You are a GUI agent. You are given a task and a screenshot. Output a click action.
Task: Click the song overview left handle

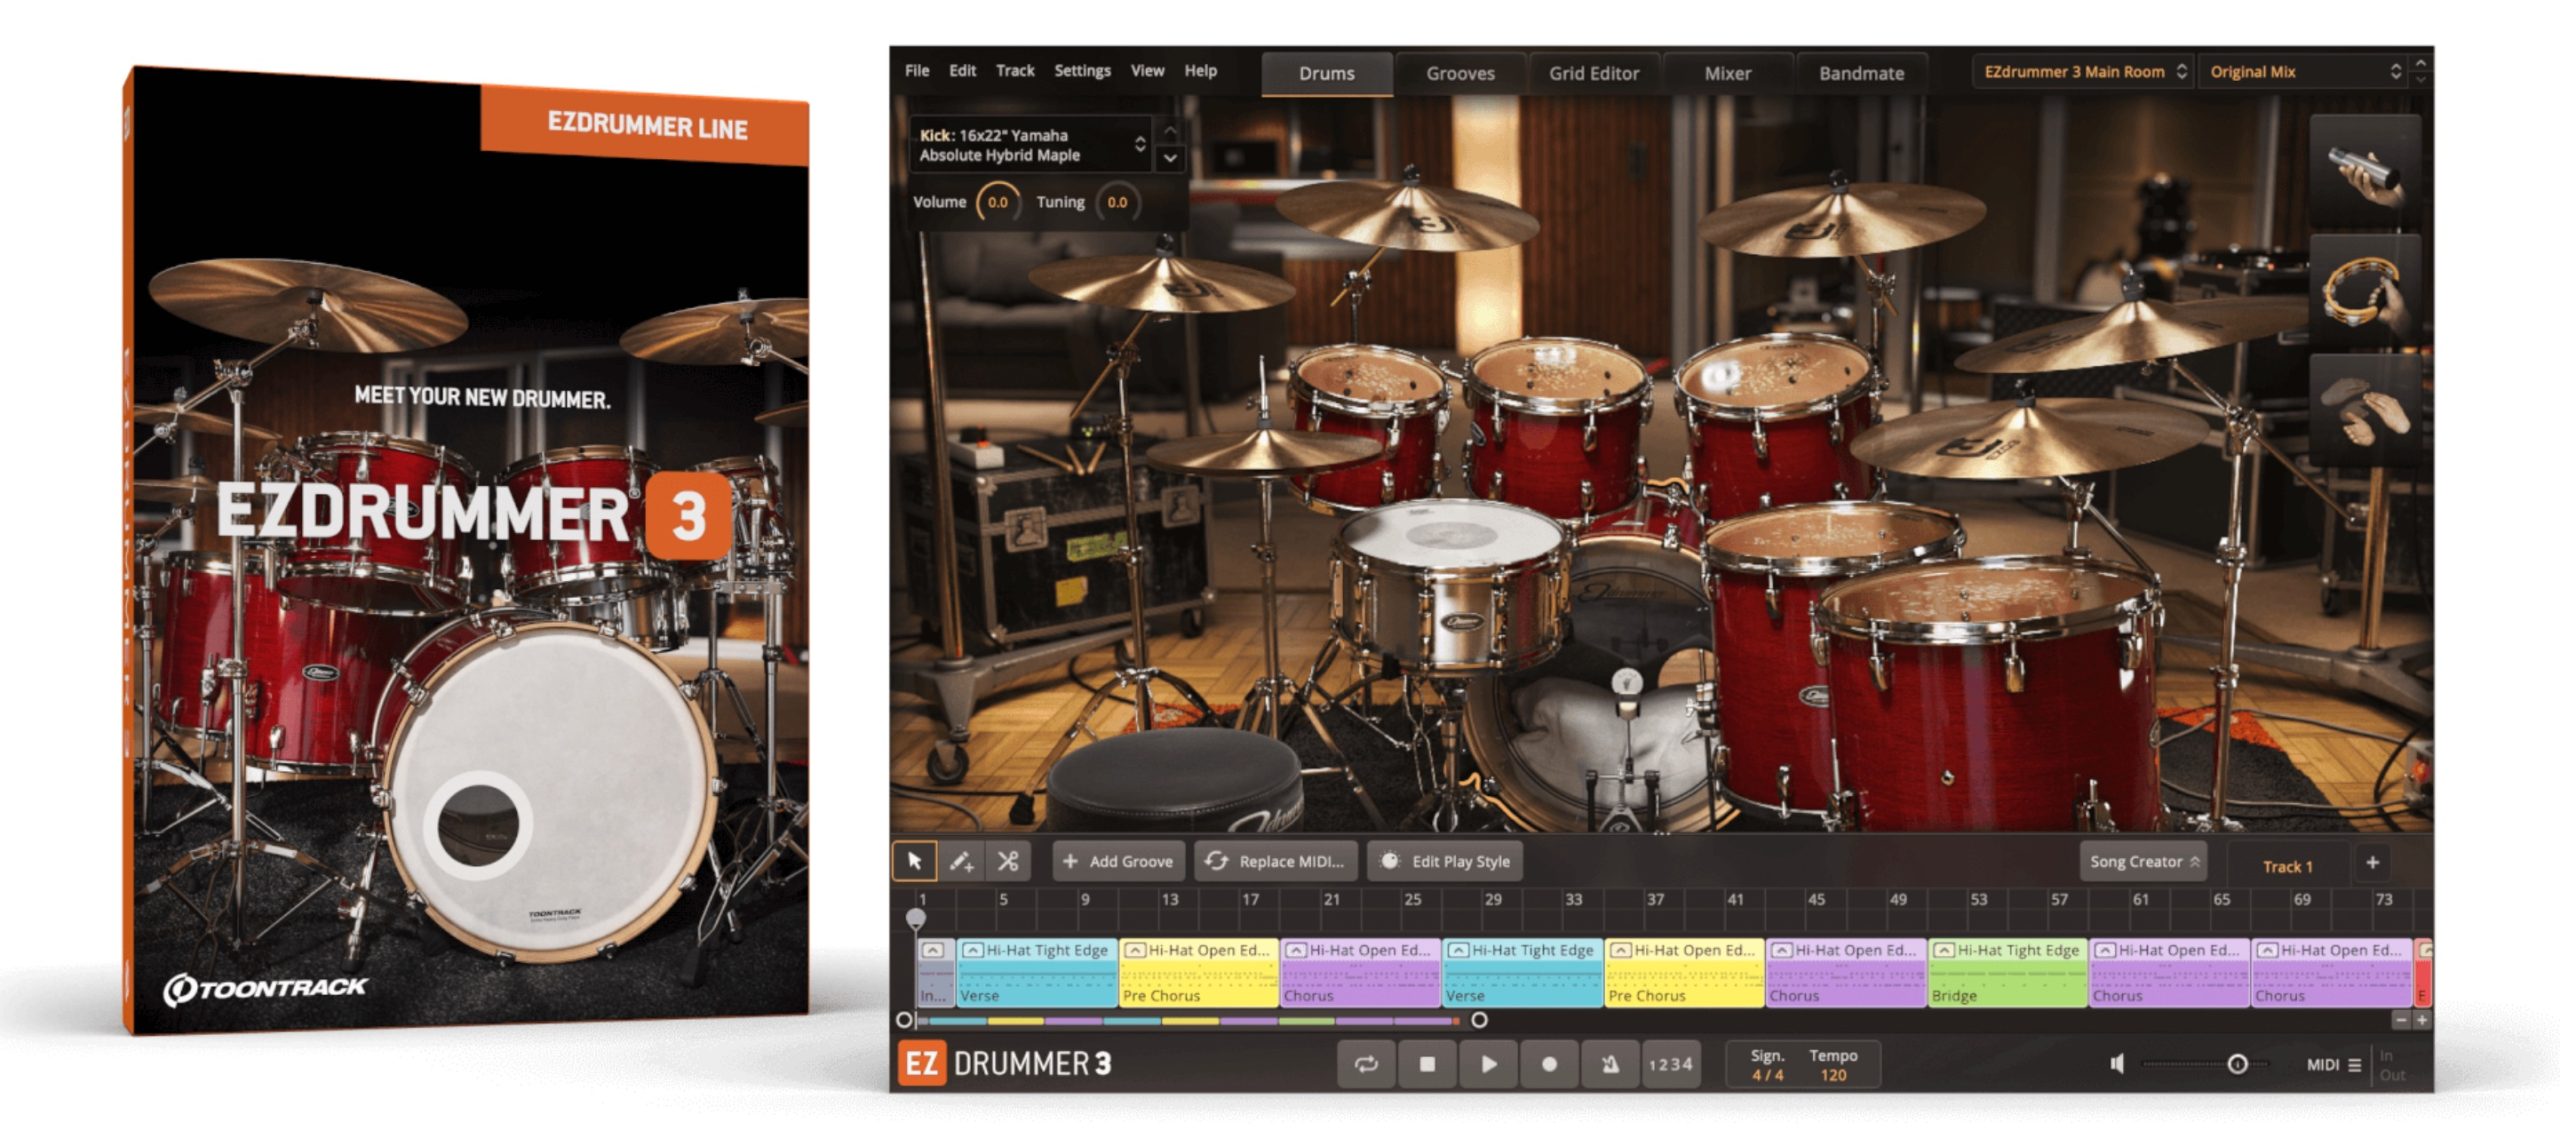click(904, 1020)
